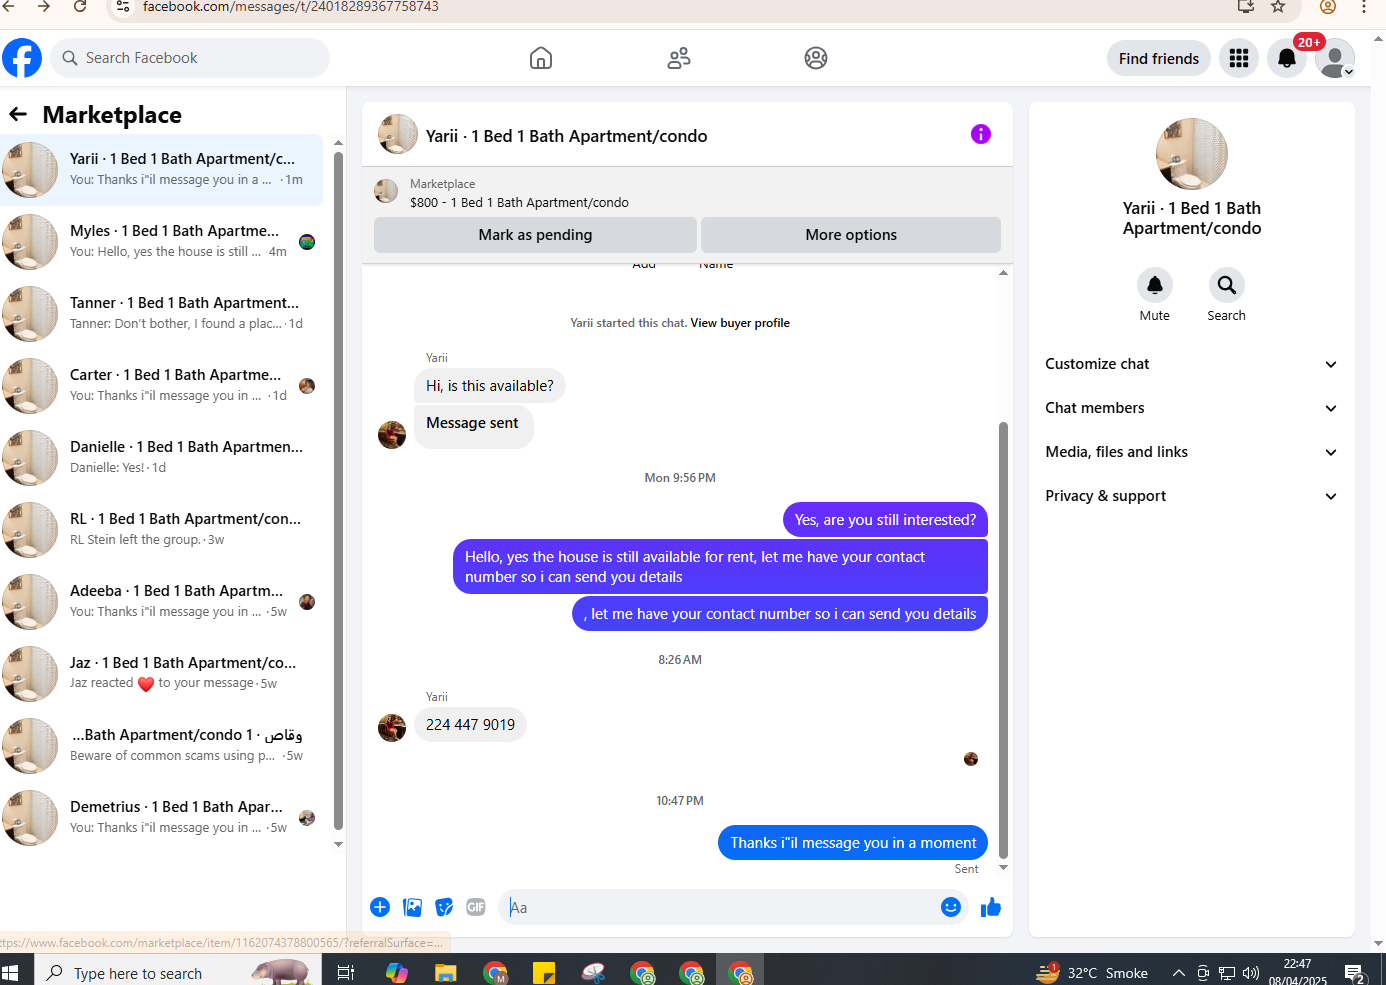1386x985 pixels.
Task: Open the Windows notification center
Action: (x=1356, y=973)
